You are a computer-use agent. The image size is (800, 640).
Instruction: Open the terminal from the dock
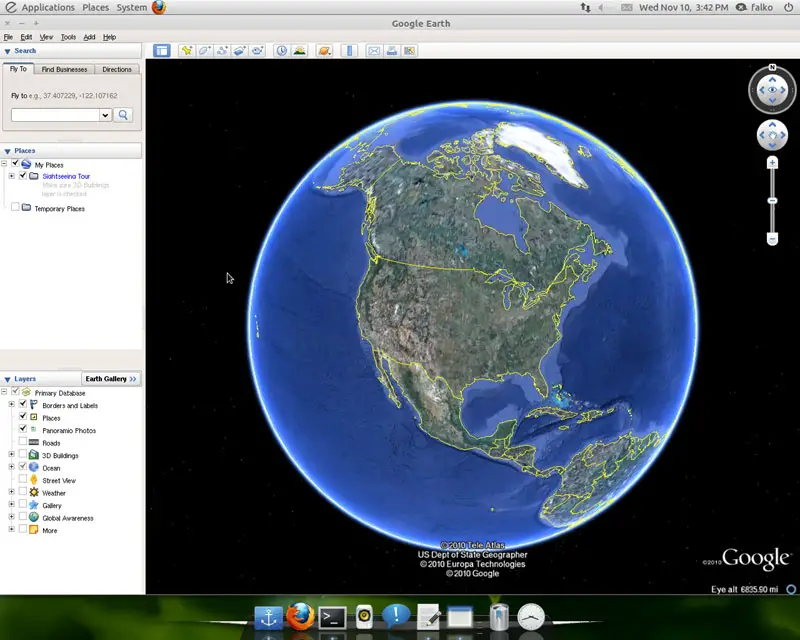332,618
